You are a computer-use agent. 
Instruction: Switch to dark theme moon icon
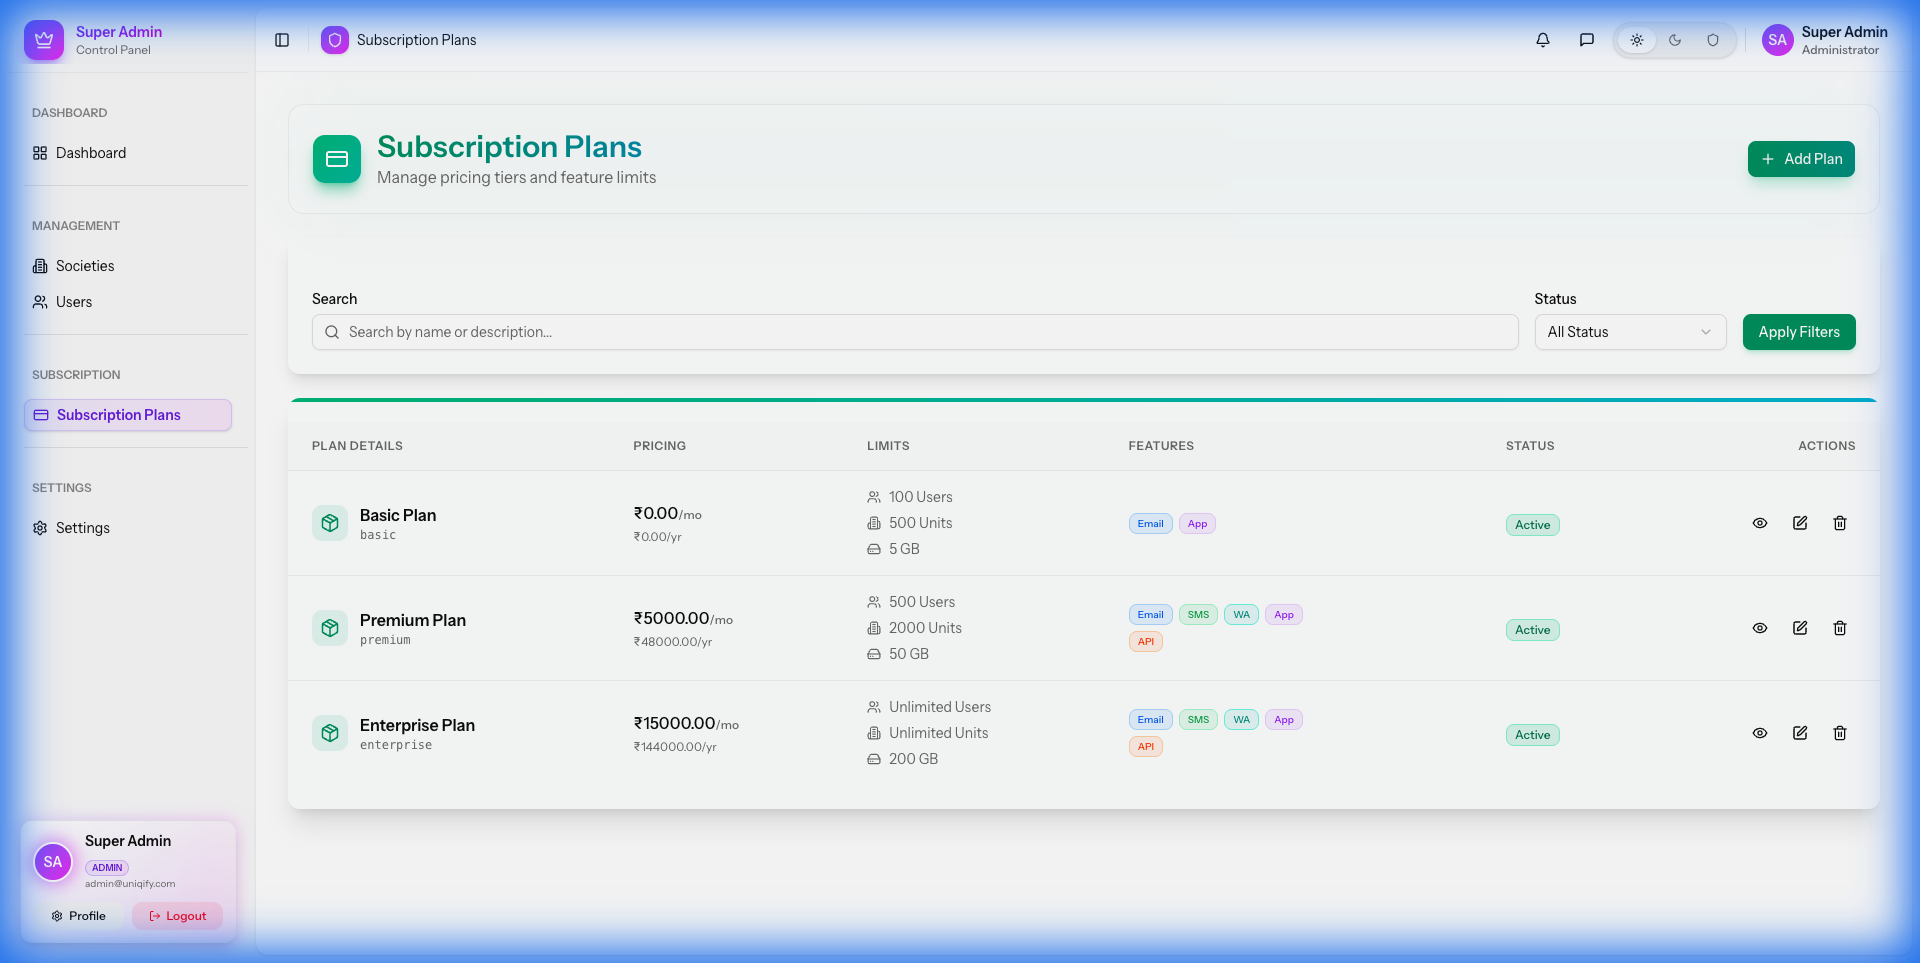coord(1675,40)
